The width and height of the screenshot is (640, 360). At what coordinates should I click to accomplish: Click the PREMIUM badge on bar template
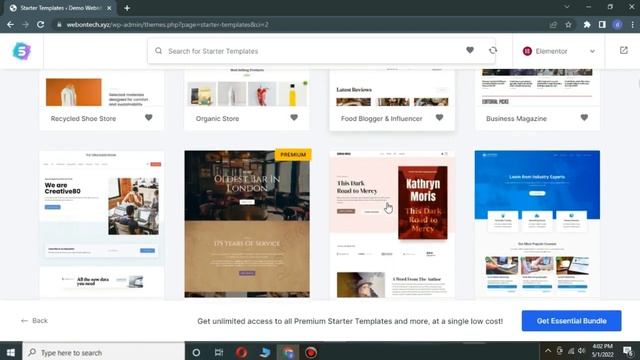[x=293, y=154]
